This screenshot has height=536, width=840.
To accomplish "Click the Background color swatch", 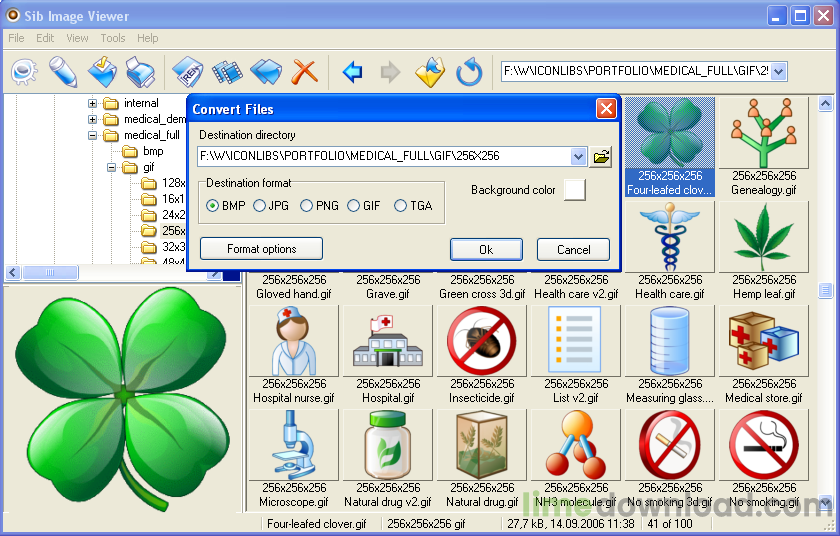I will (574, 190).
